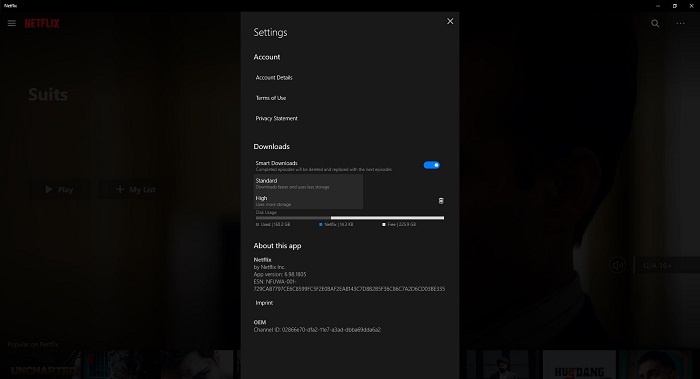Open the Privacy Statement link
This screenshot has width=700, height=379.
click(x=276, y=118)
